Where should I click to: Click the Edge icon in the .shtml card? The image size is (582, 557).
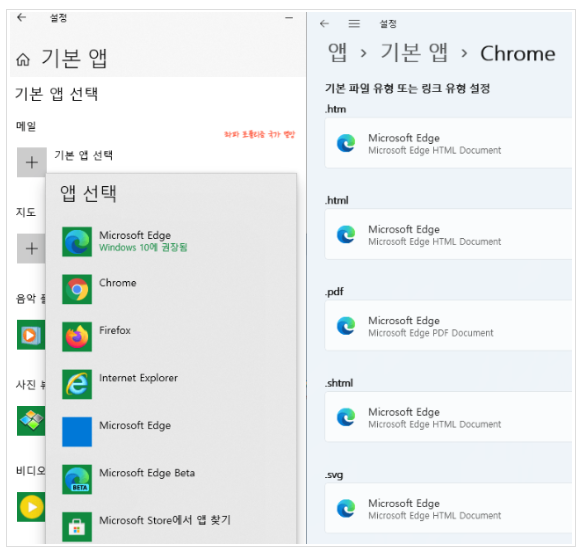(346, 417)
